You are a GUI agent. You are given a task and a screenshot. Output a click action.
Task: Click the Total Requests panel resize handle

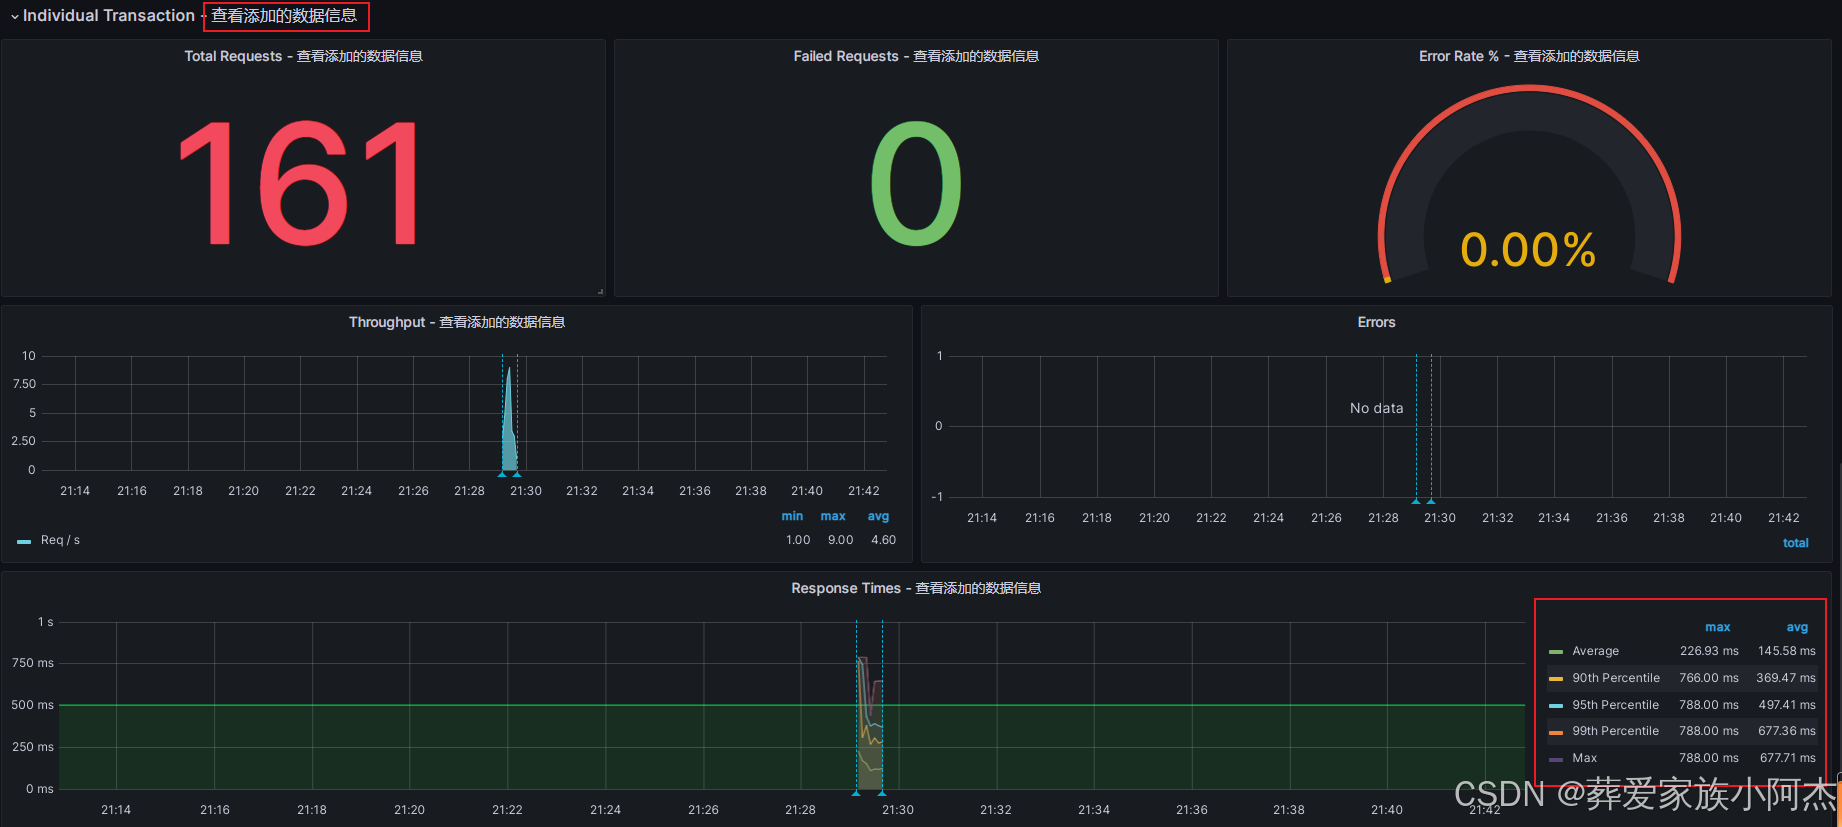(600, 291)
